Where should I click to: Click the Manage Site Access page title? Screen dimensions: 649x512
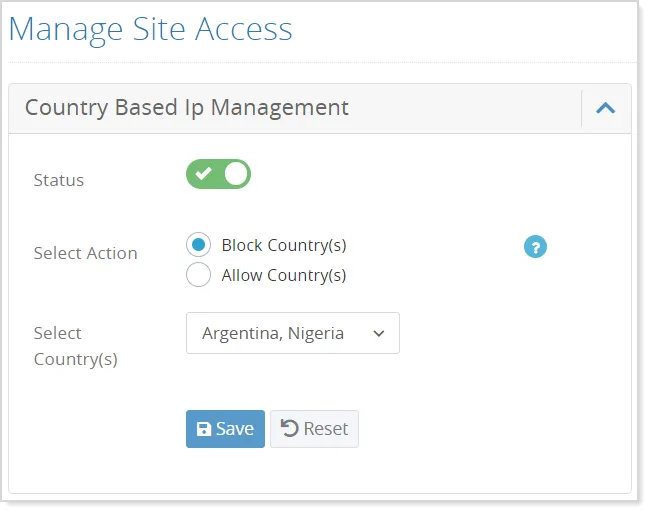click(151, 29)
